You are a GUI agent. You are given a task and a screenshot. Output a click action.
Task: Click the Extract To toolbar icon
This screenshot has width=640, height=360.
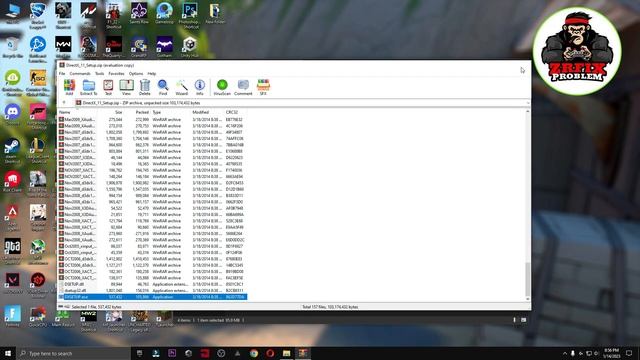coord(89,87)
